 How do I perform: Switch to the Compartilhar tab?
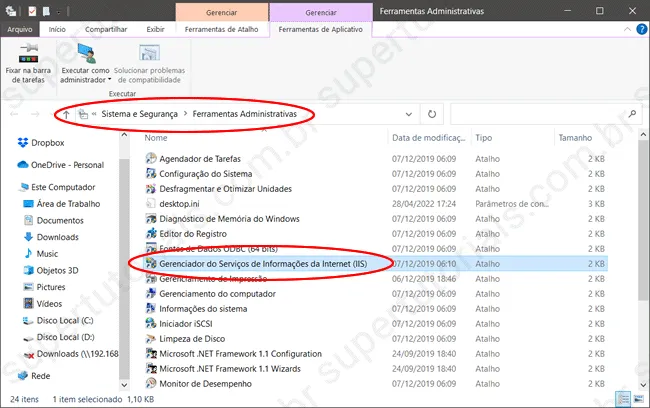(106, 29)
